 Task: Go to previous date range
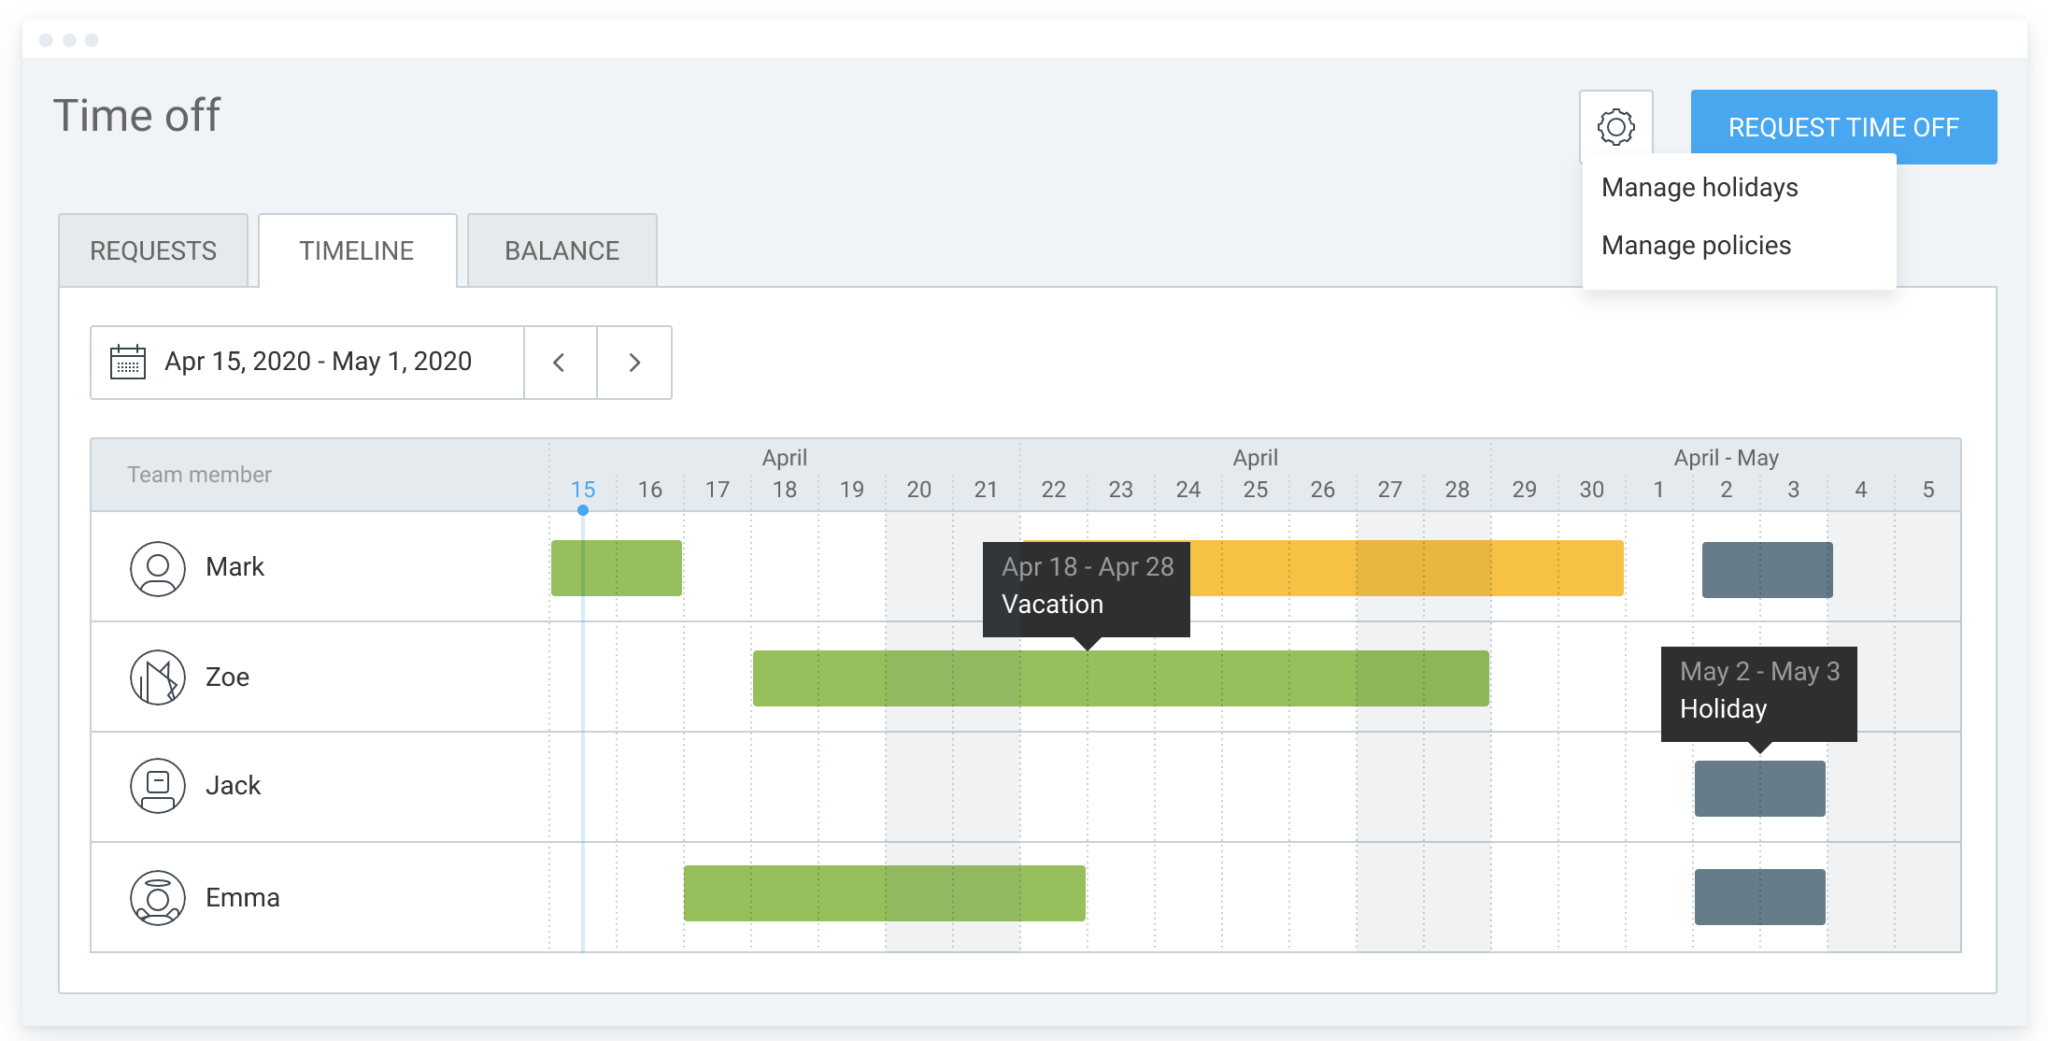coord(560,362)
